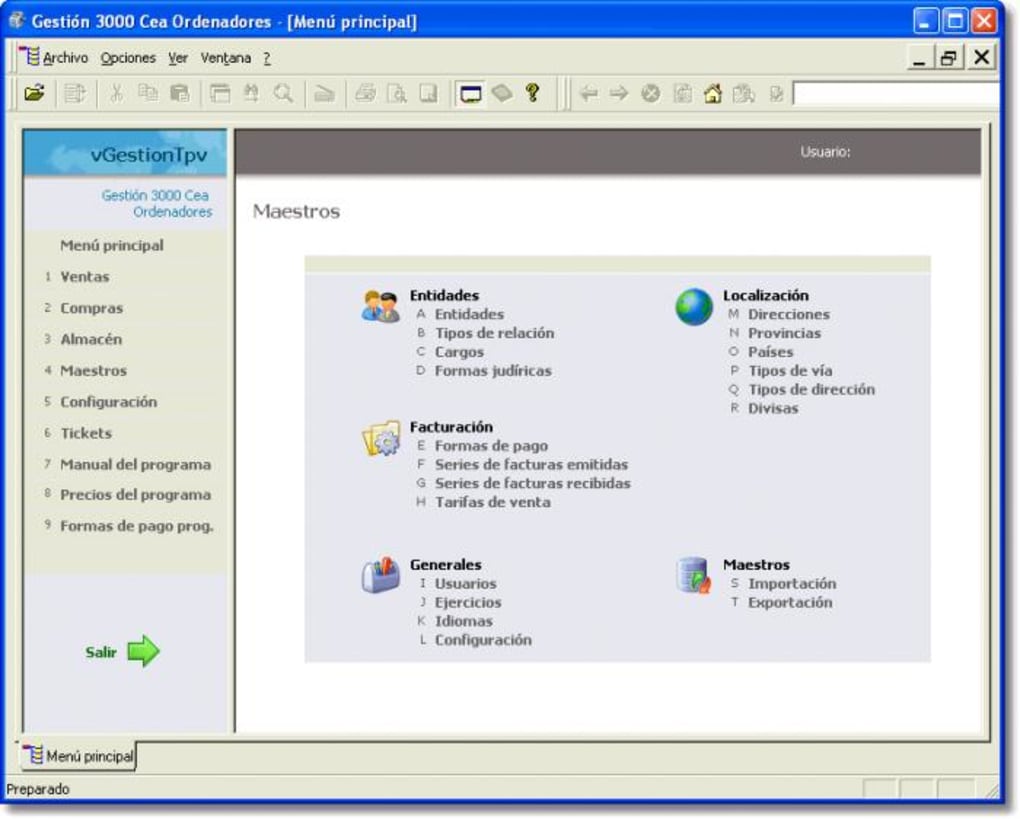This screenshot has height=819, width=1020.
Task: Open Series de facturas emitidas
Action: click(531, 464)
